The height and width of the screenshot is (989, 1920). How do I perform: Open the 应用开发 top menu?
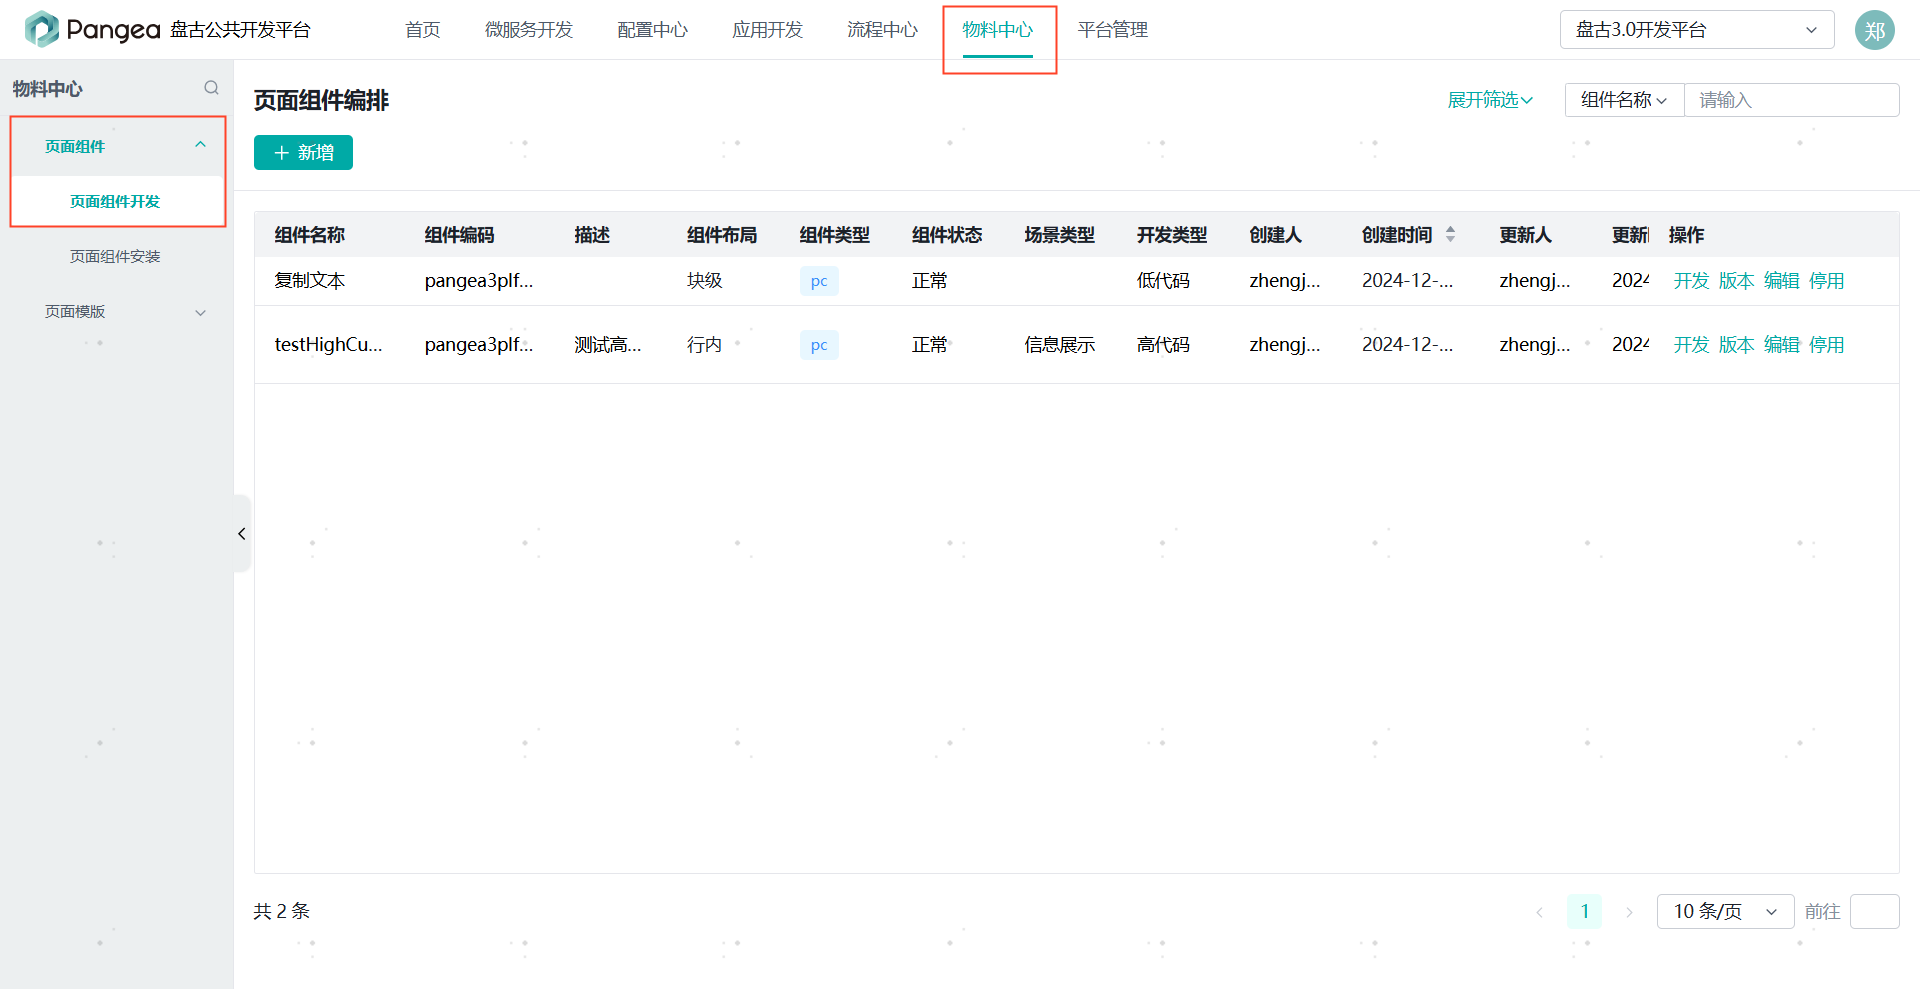(x=767, y=30)
